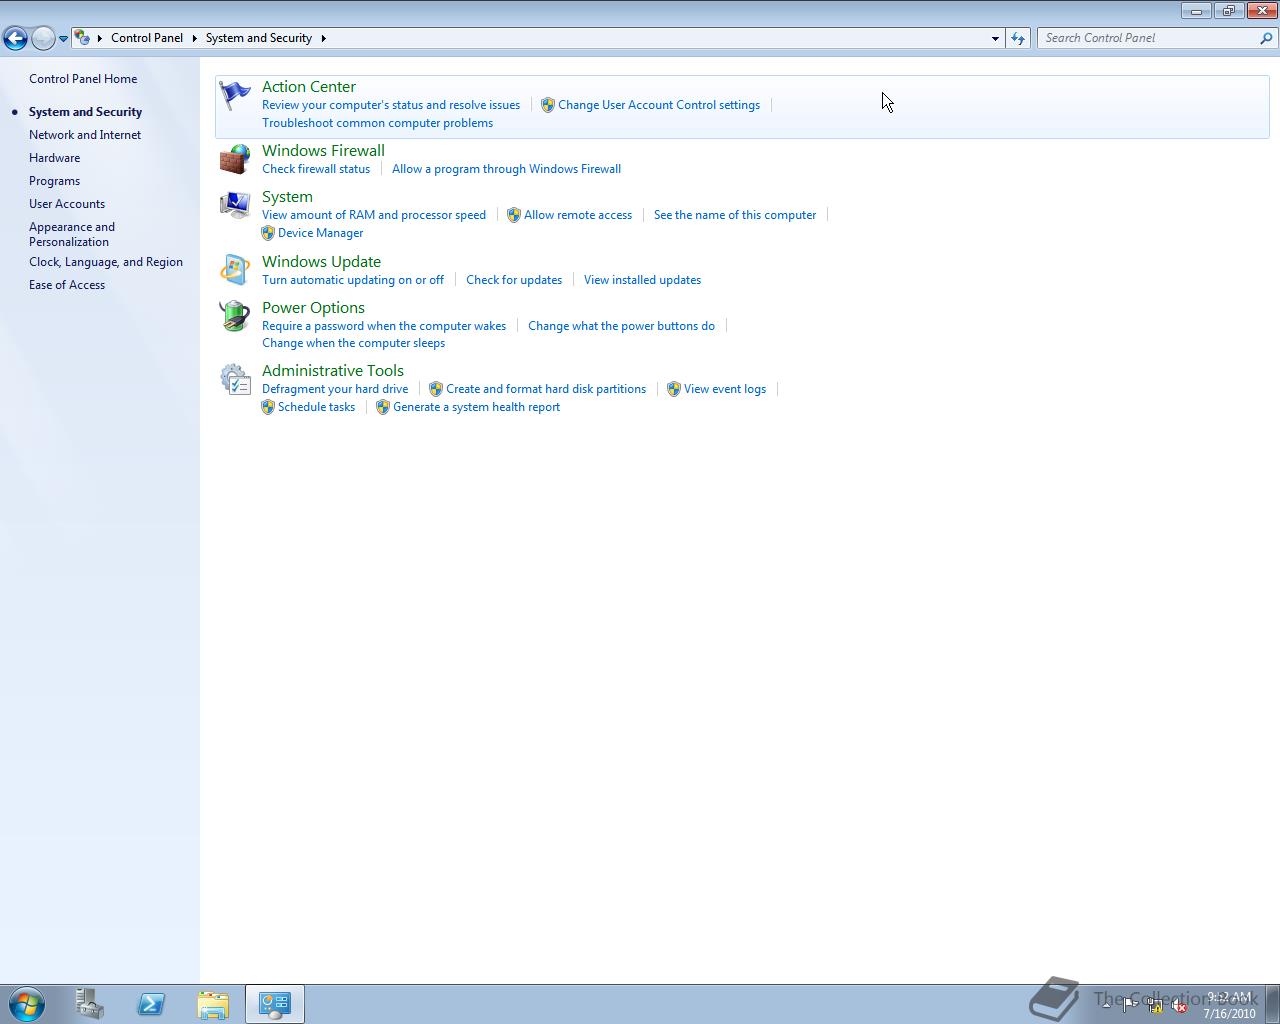Open Ease of Access category
This screenshot has width=1280, height=1024.
click(x=67, y=285)
